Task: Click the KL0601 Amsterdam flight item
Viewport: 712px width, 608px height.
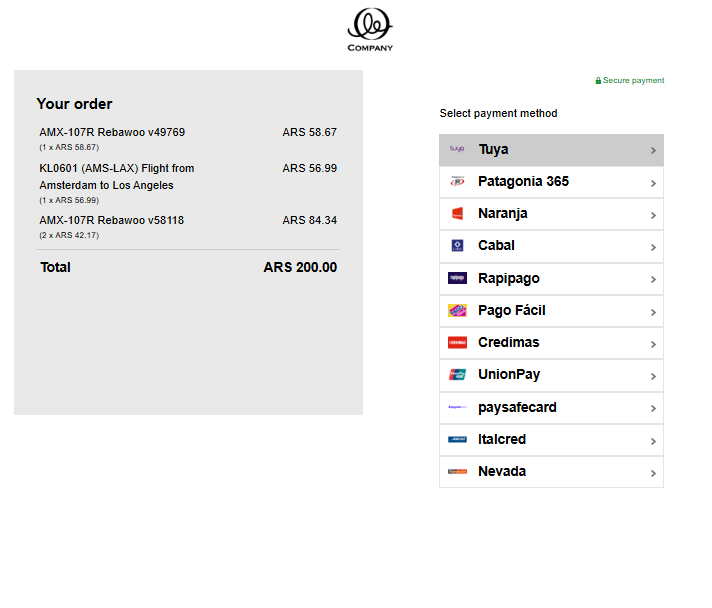Action: [117, 177]
